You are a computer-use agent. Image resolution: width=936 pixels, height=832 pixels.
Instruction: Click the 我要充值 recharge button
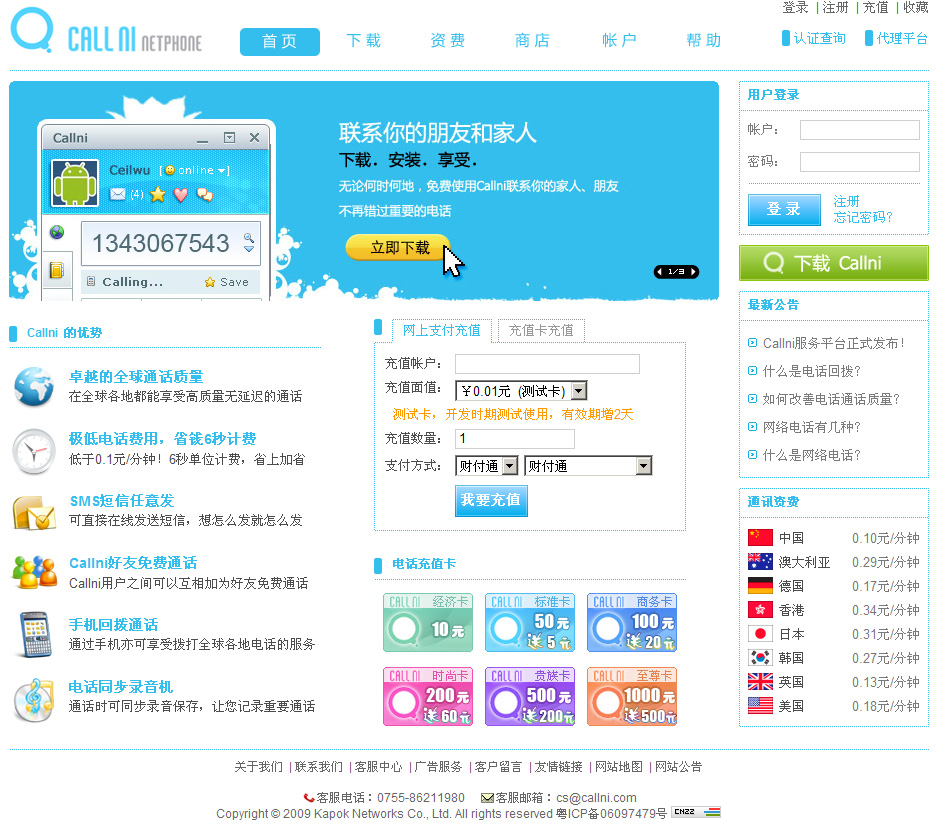point(491,500)
